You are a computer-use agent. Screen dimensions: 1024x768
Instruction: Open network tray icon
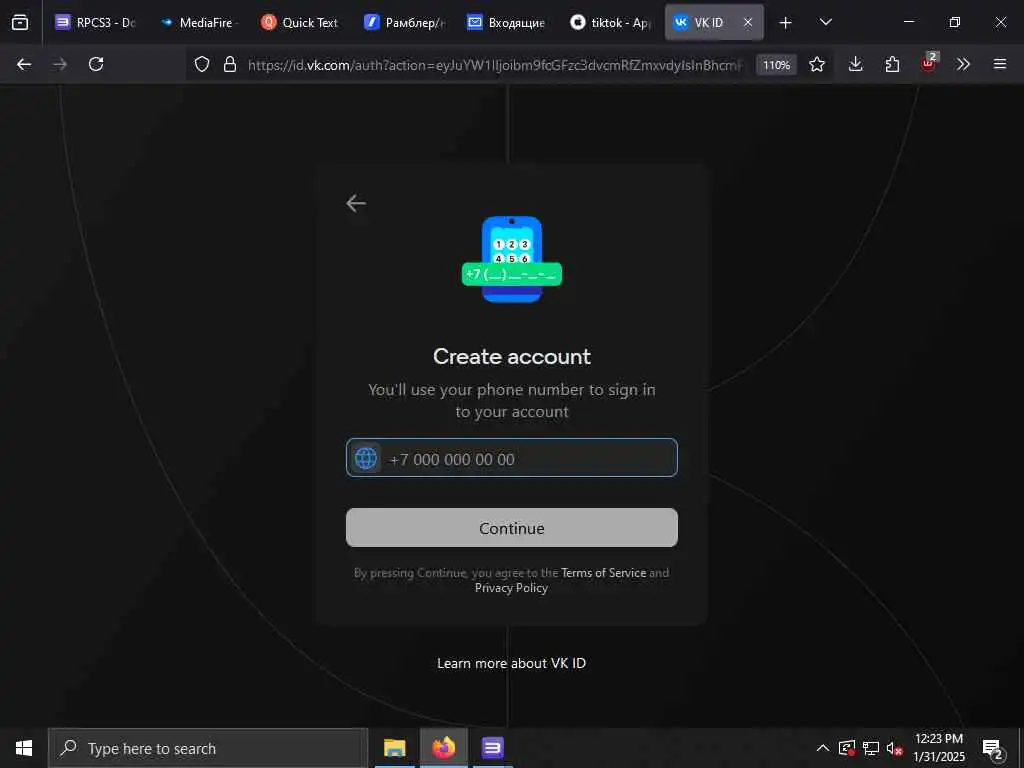871,748
